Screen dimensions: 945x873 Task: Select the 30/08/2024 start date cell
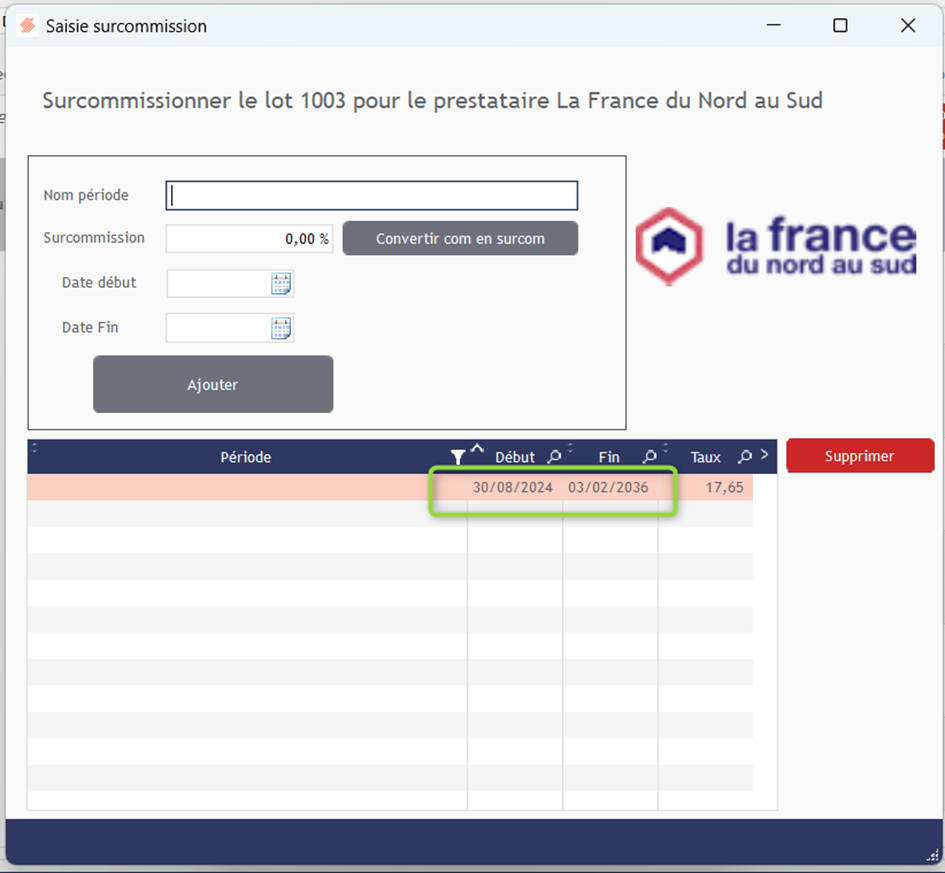513,487
